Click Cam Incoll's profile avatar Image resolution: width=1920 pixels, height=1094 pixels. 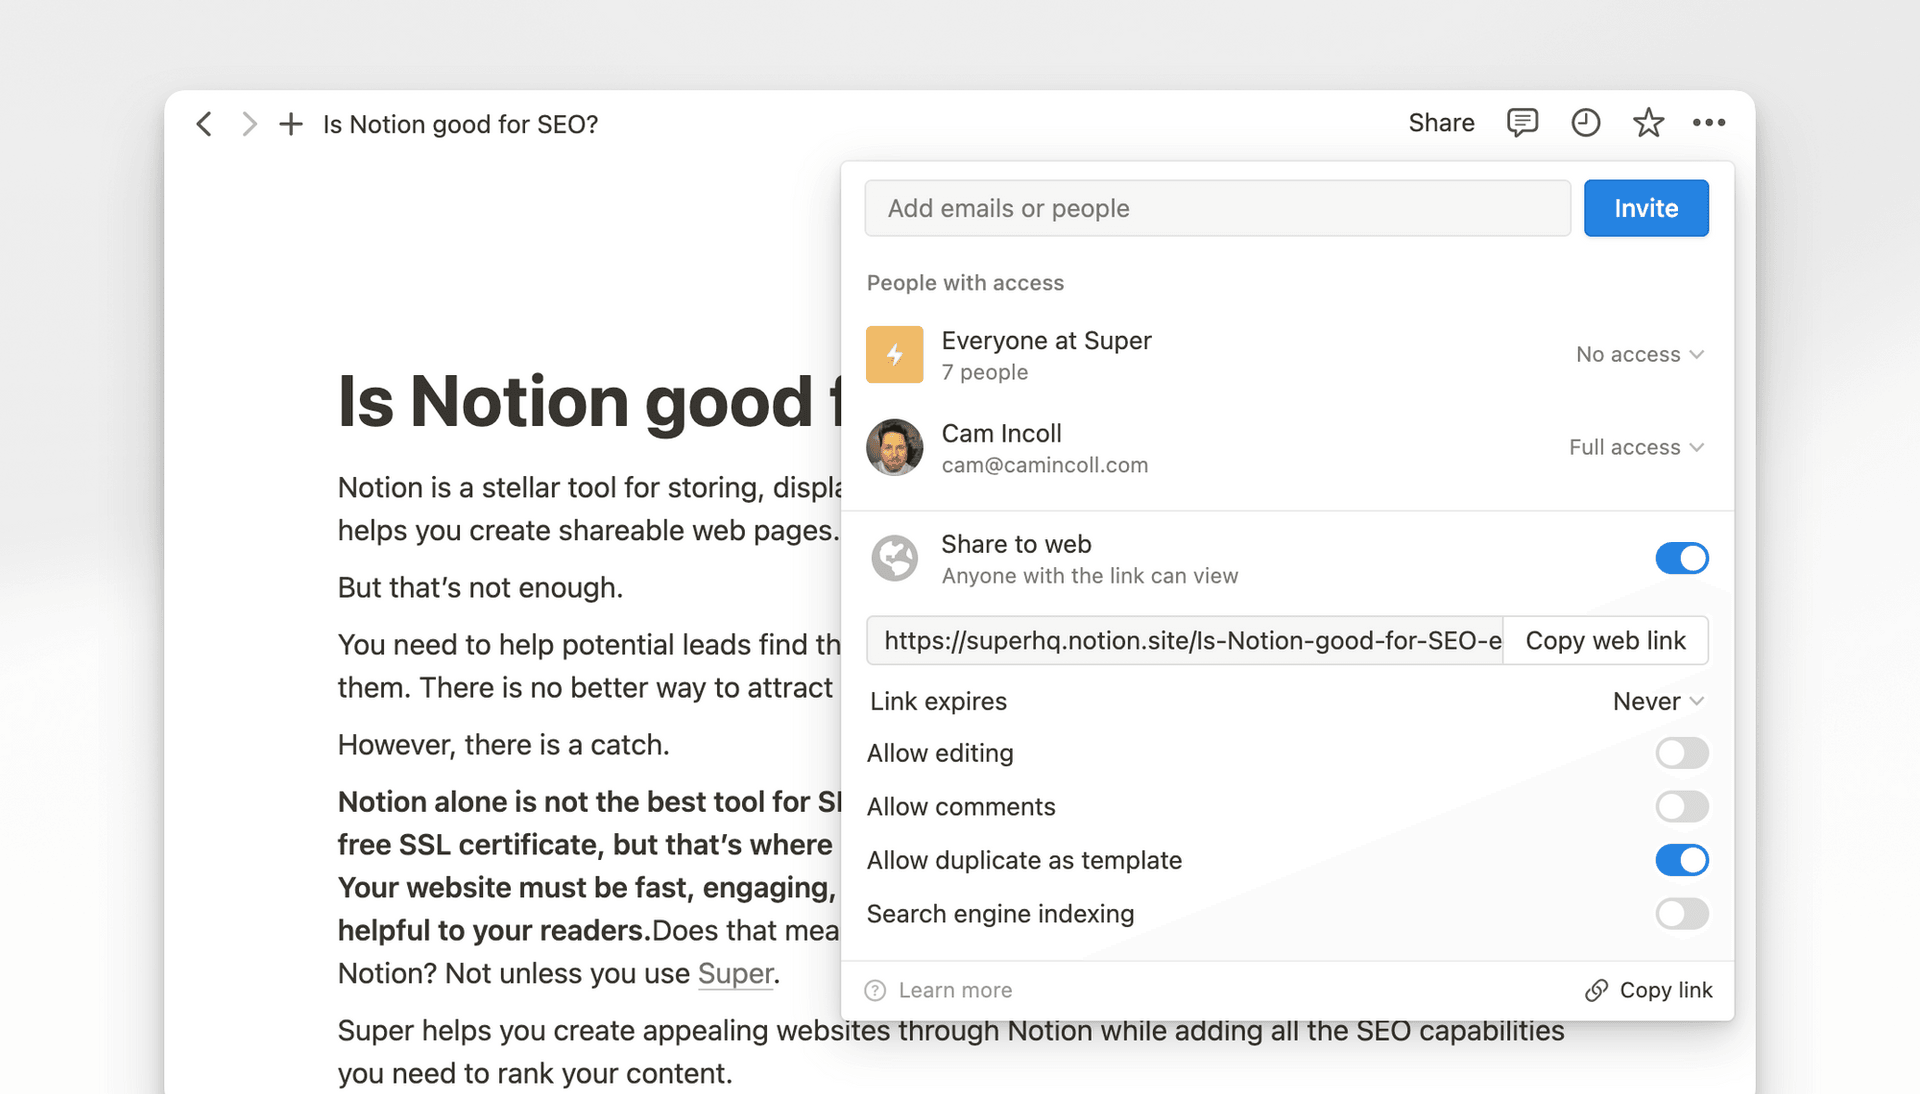(894, 447)
